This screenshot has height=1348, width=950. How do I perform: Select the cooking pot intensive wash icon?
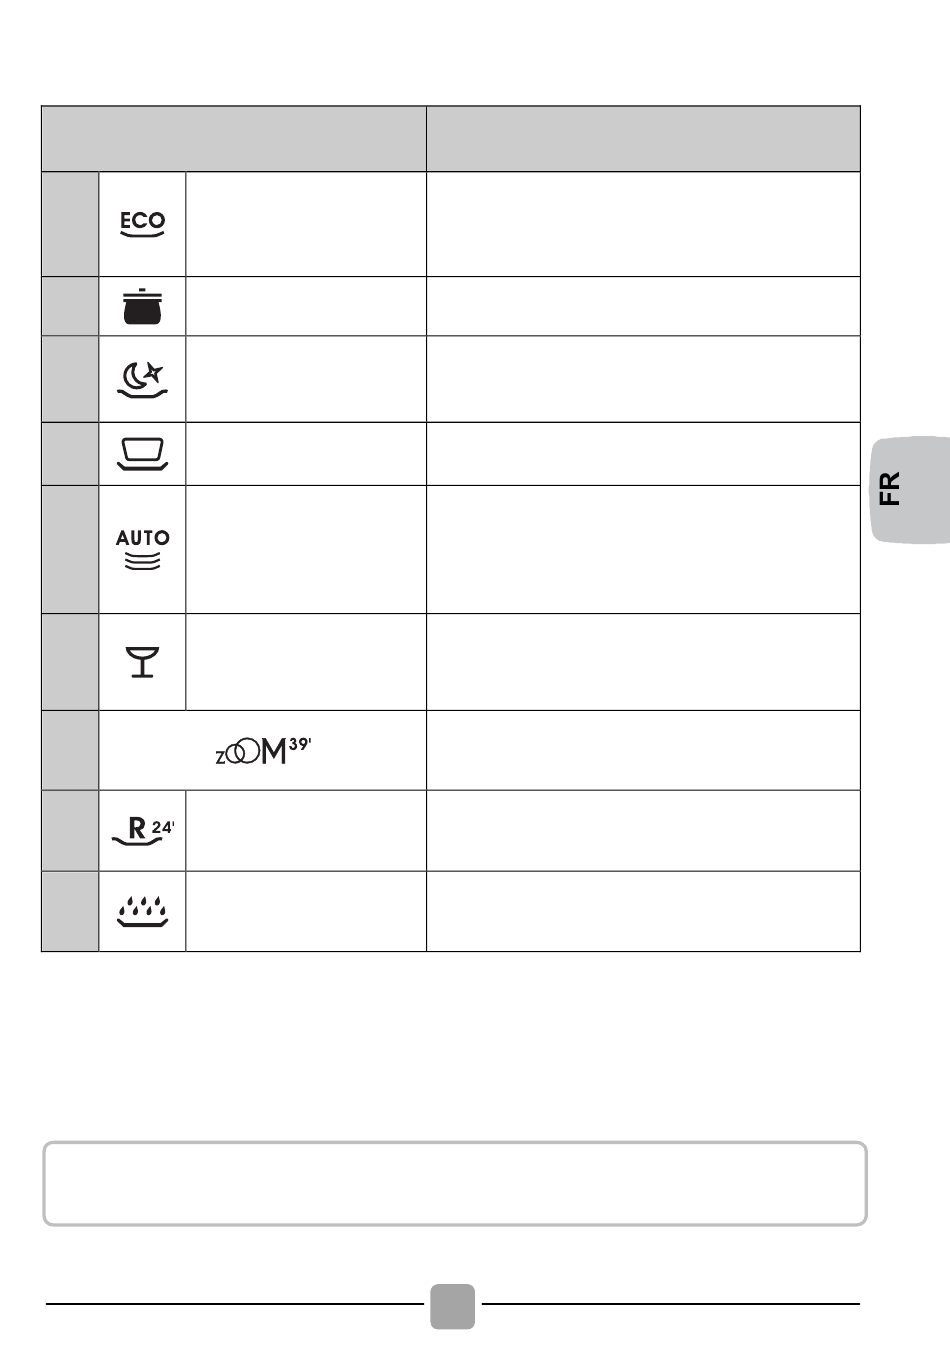(x=142, y=306)
